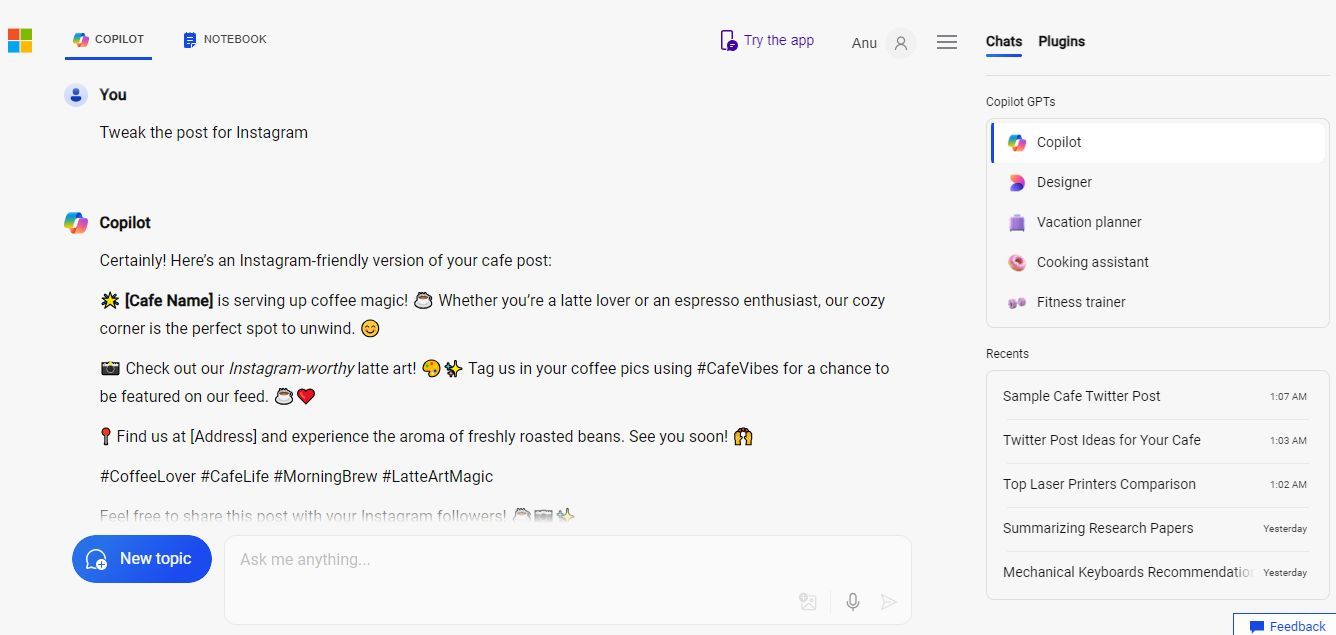The height and width of the screenshot is (635, 1336).
Task: Click the add image icon in chat box
Action: click(808, 601)
